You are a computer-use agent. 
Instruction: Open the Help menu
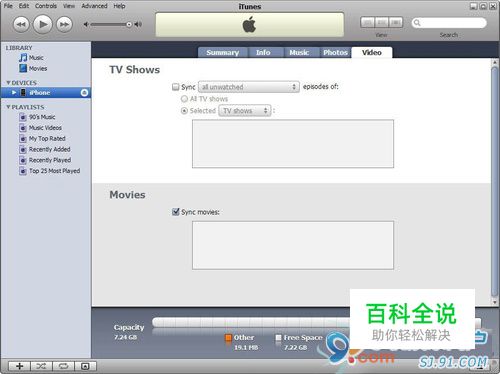(x=119, y=6)
